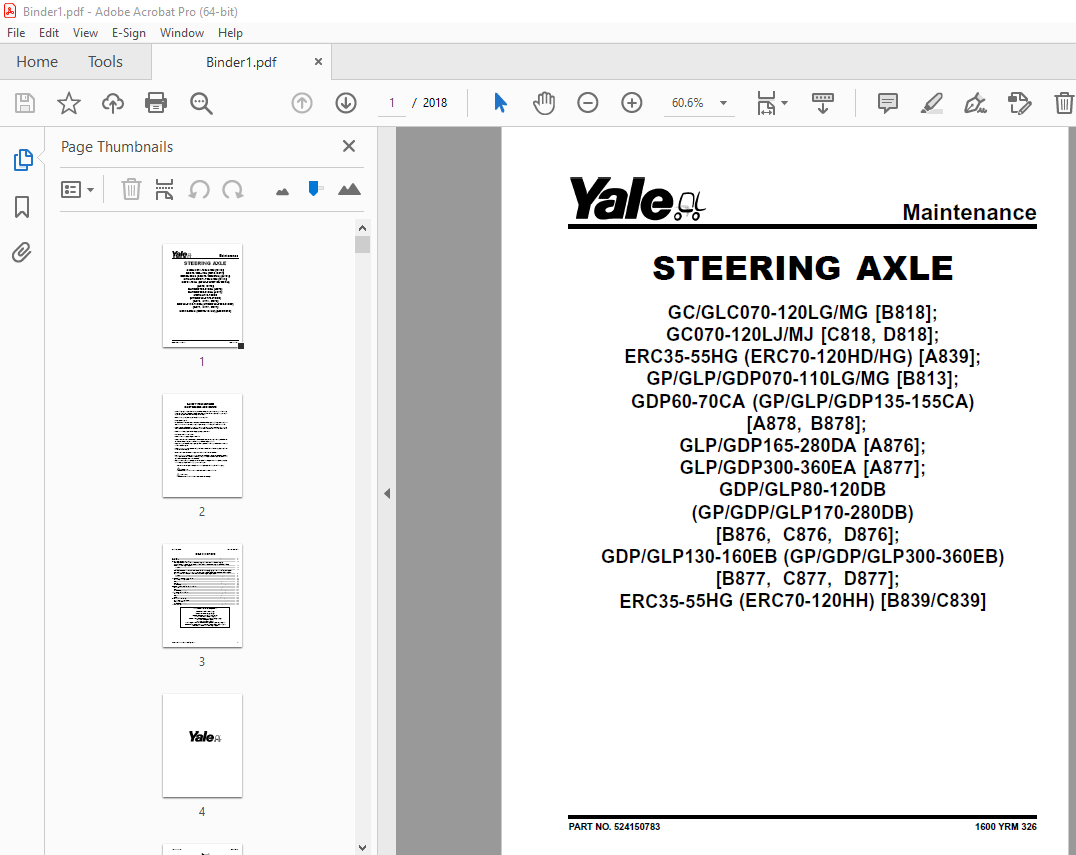
Task: Zoom in with the plus icon
Action: click(x=631, y=103)
